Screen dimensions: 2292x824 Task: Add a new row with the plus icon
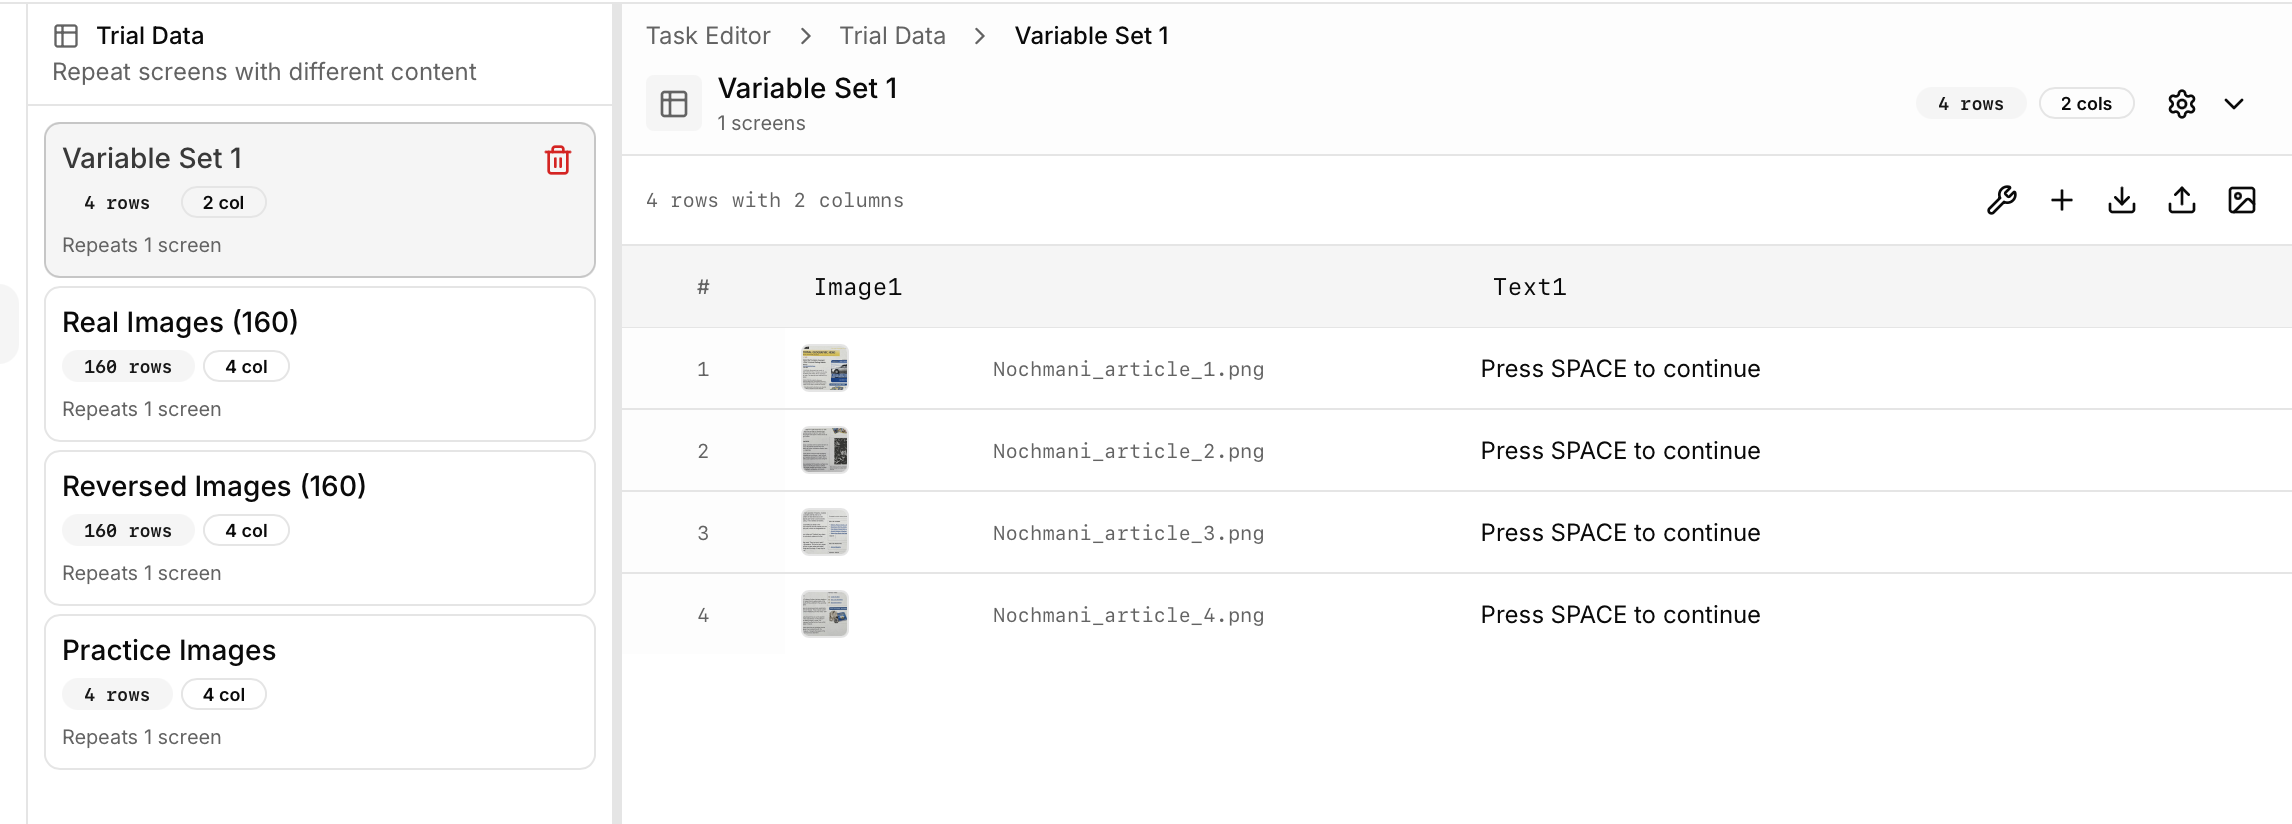[x=2062, y=200]
